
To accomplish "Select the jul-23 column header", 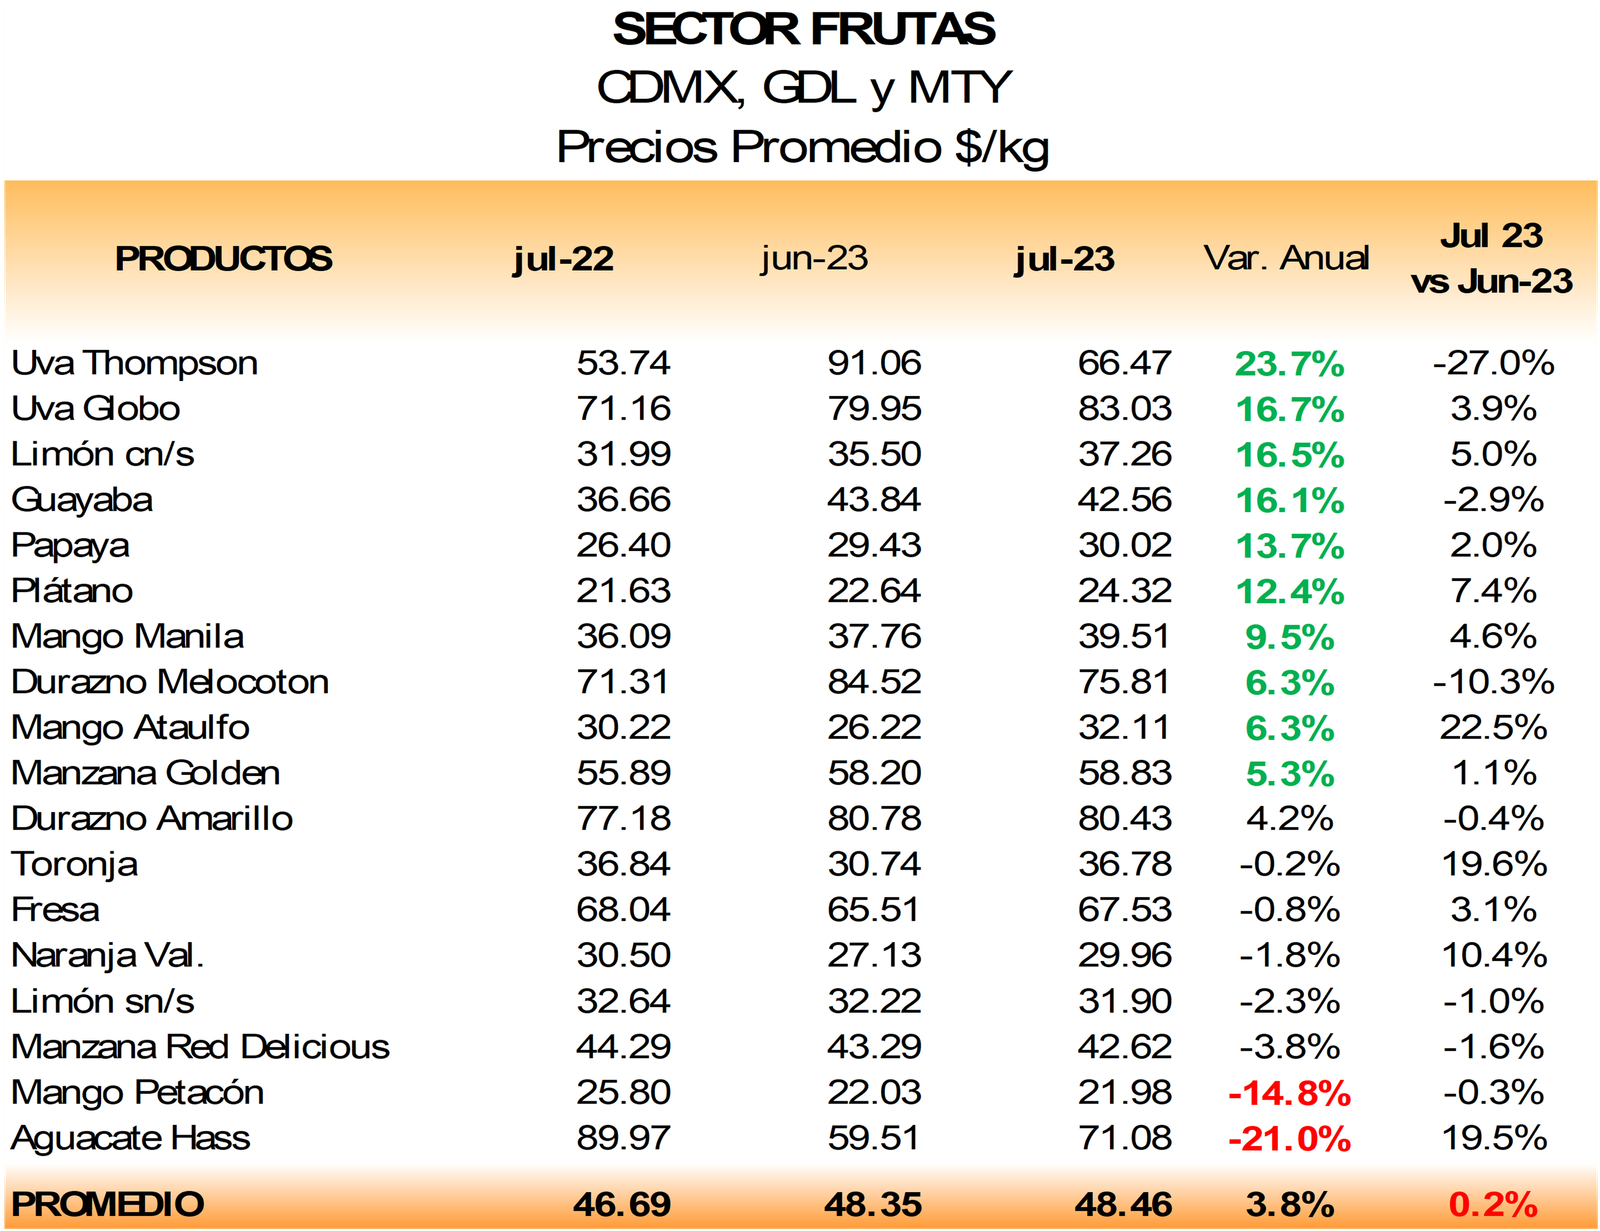I will [1064, 259].
